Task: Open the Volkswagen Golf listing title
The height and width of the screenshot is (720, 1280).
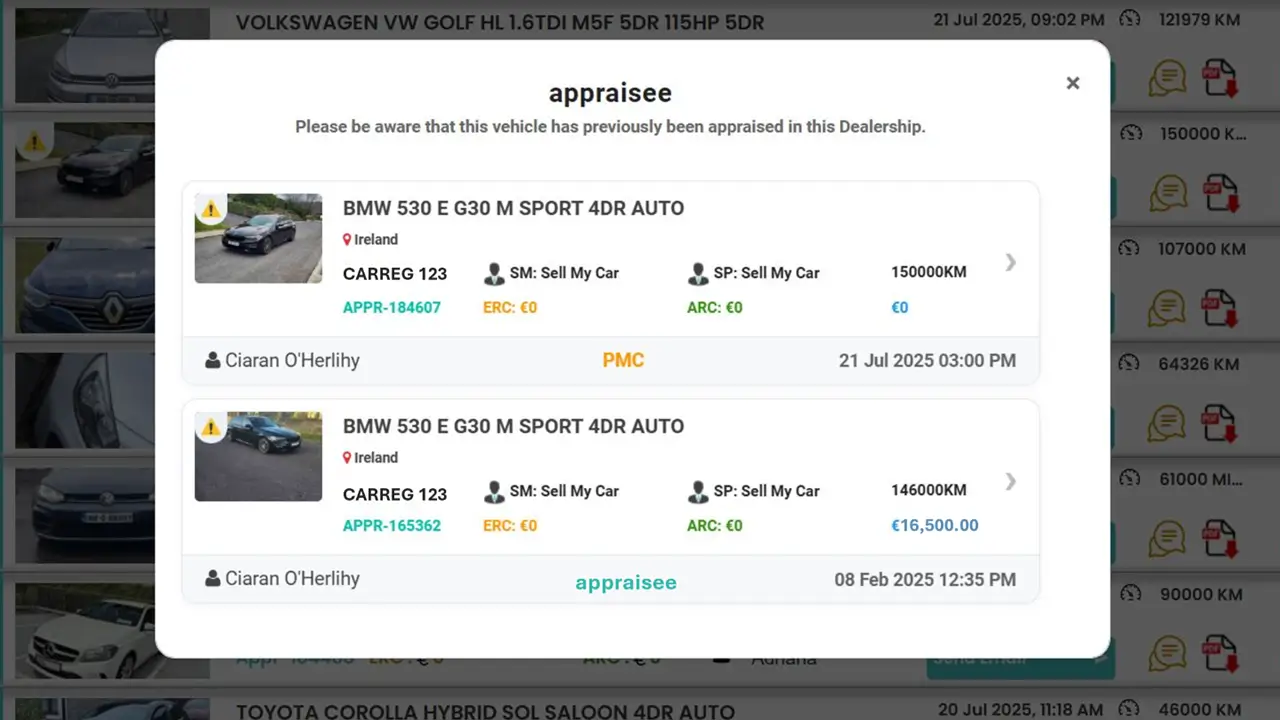Action: tap(499, 22)
